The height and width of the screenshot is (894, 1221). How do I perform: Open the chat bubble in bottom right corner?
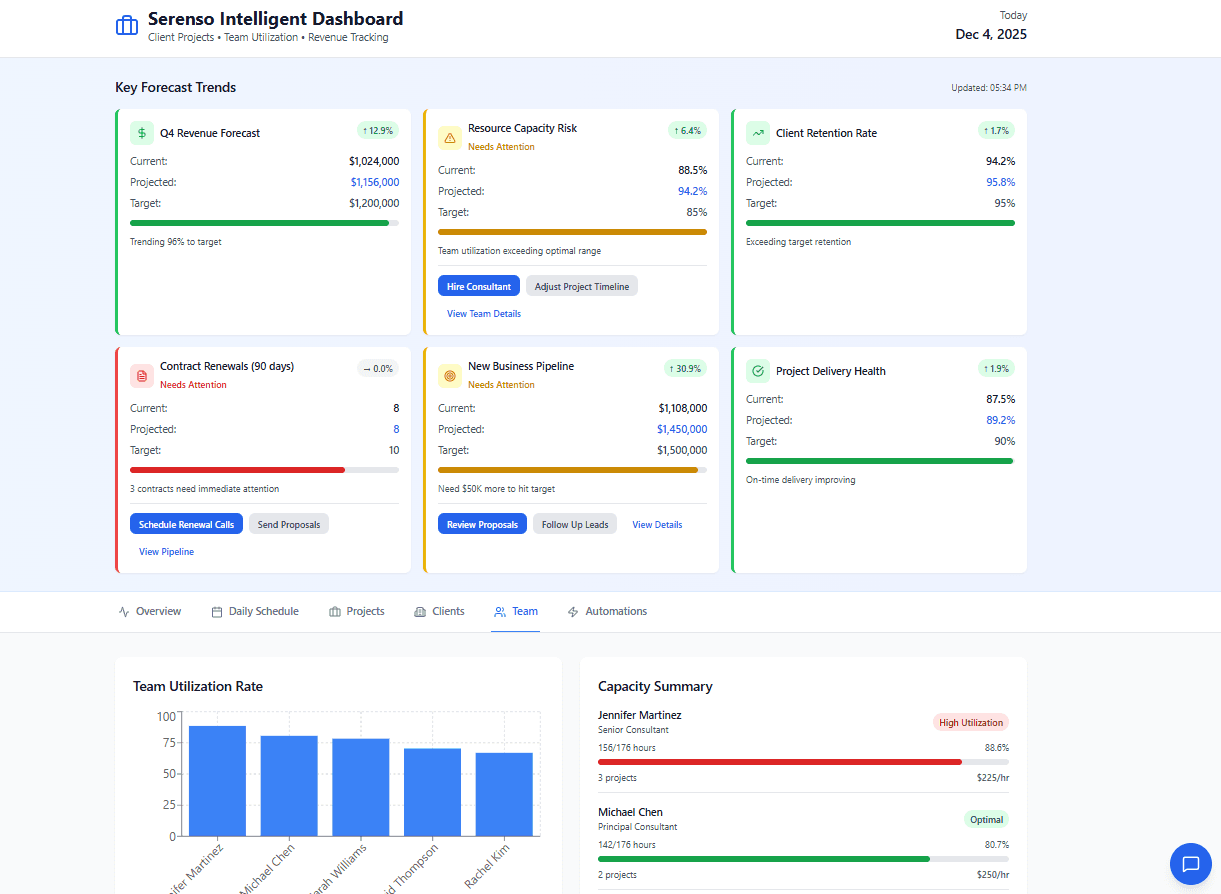(x=1190, y=864)
